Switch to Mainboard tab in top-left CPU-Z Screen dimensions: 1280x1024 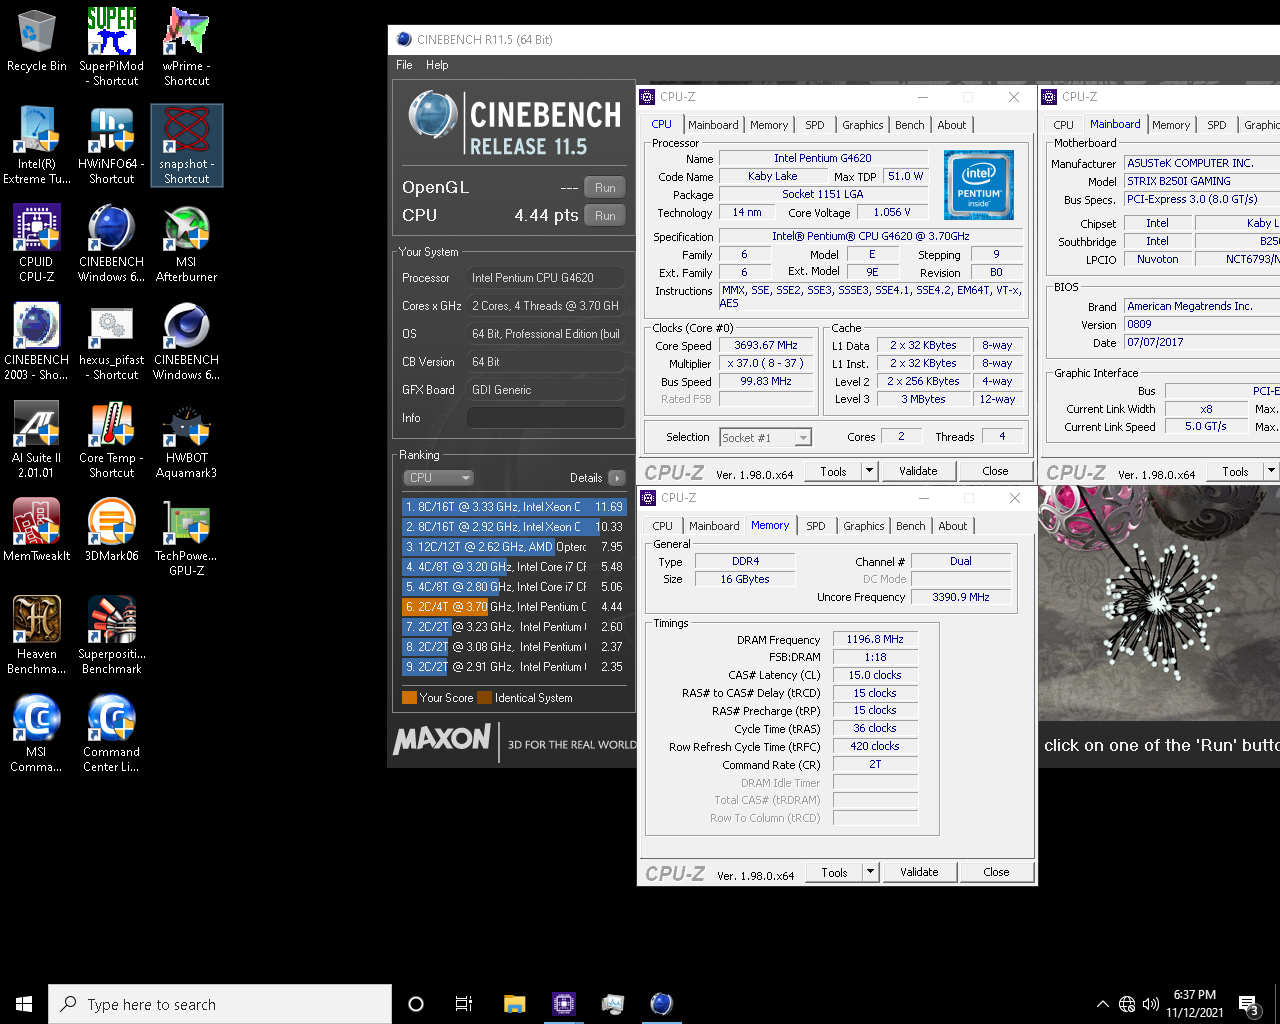pos(713,125)
